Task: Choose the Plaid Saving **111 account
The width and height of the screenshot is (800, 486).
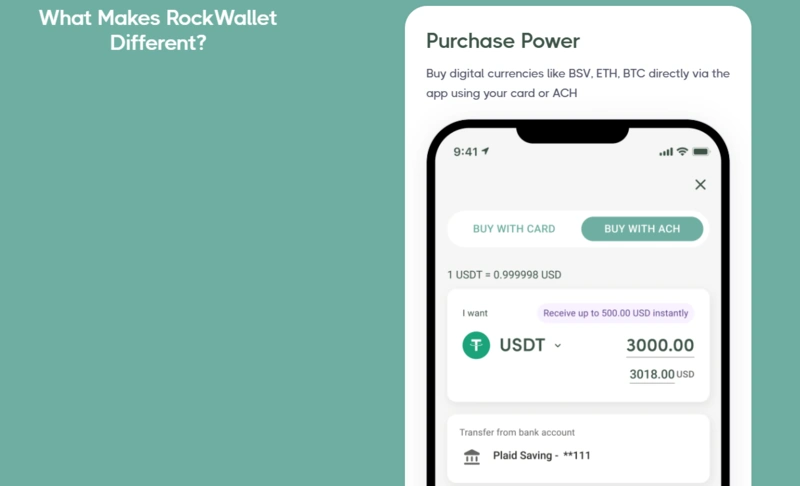Action: (x=541, y=455)
